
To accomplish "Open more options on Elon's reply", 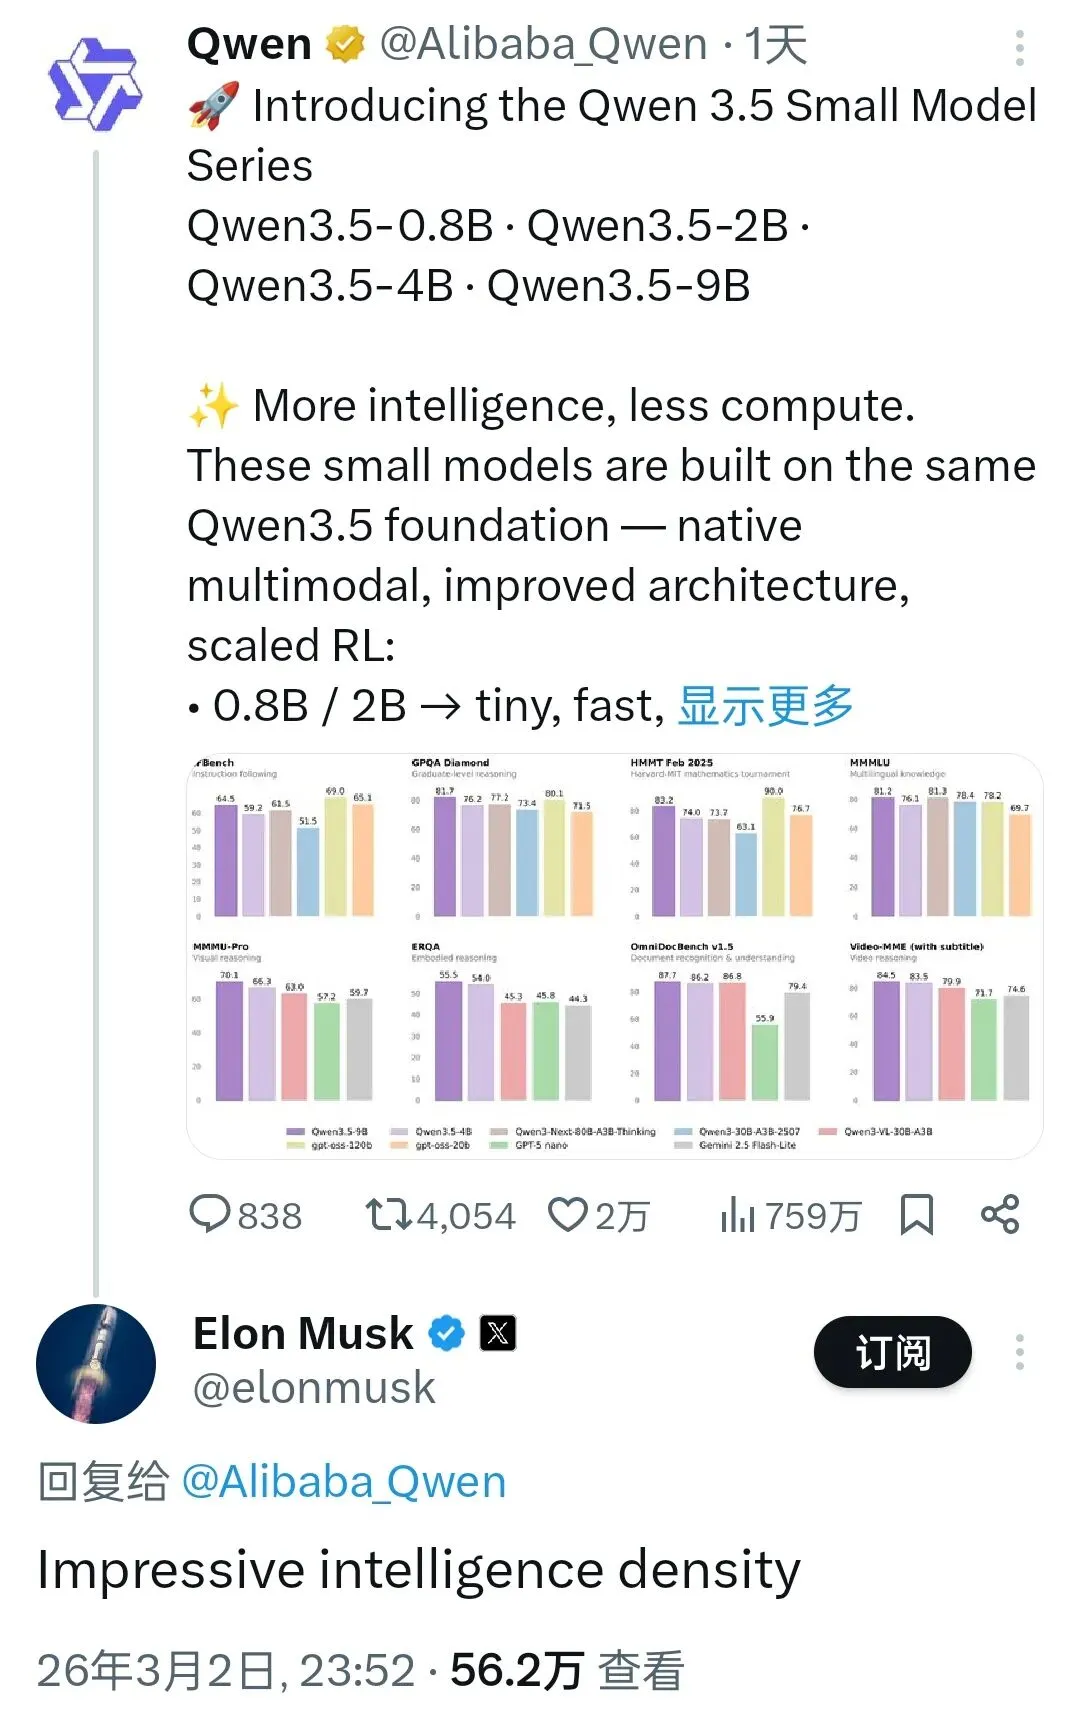I will click(1019, 1352).
